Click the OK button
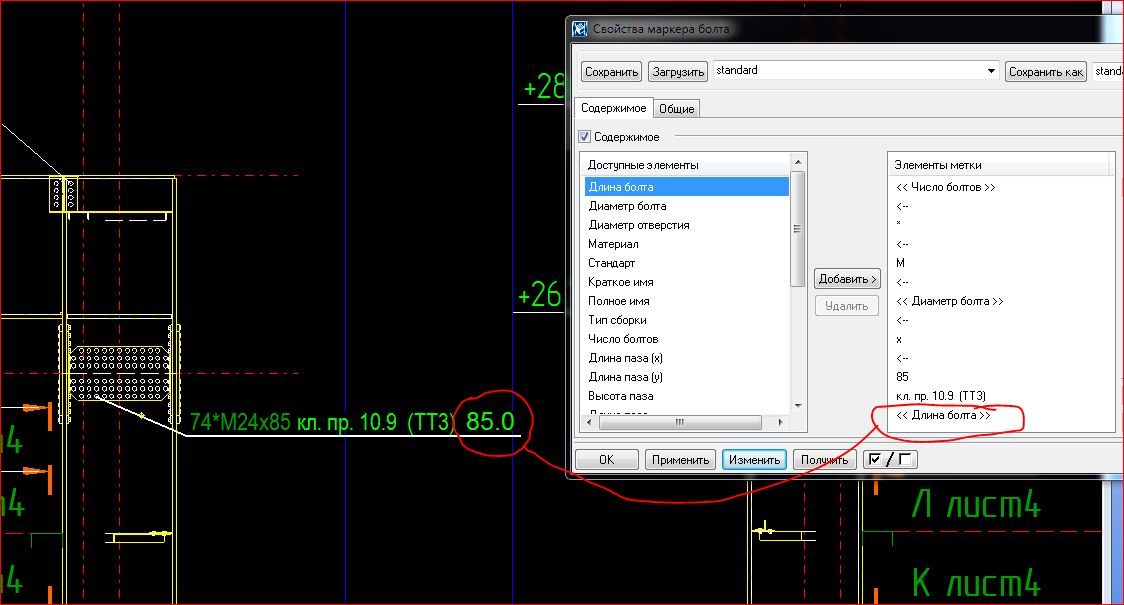Screen dimensions: 1124x605 (606, 460)
